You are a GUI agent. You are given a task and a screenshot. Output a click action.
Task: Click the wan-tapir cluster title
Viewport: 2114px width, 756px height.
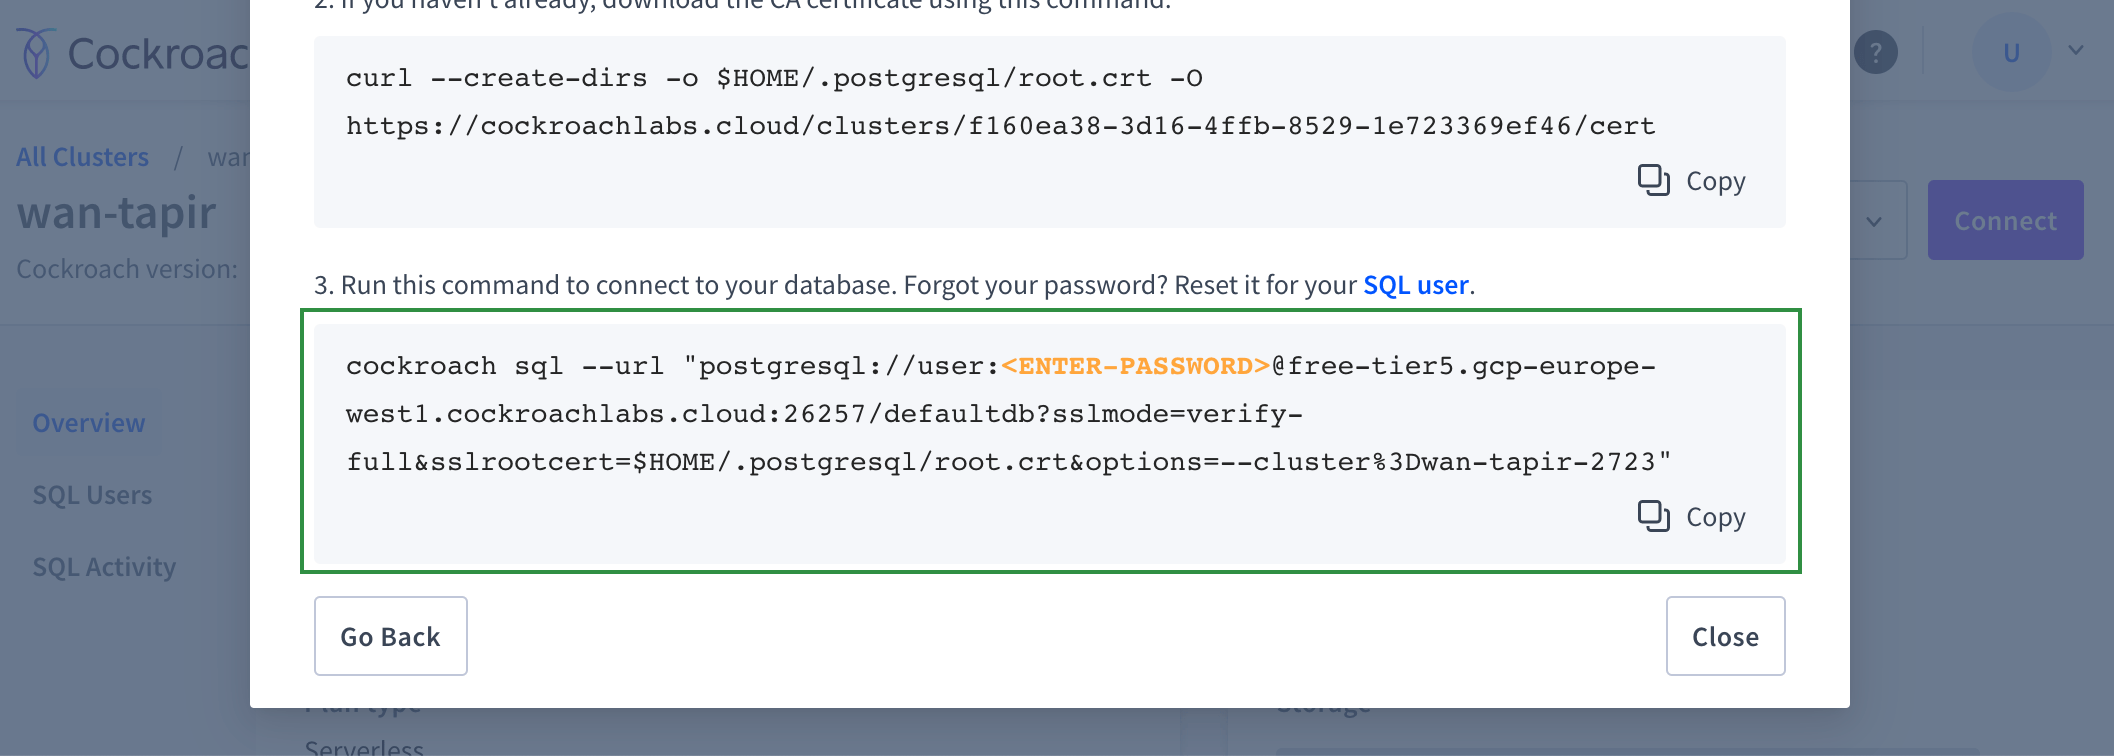pos(117,213)
